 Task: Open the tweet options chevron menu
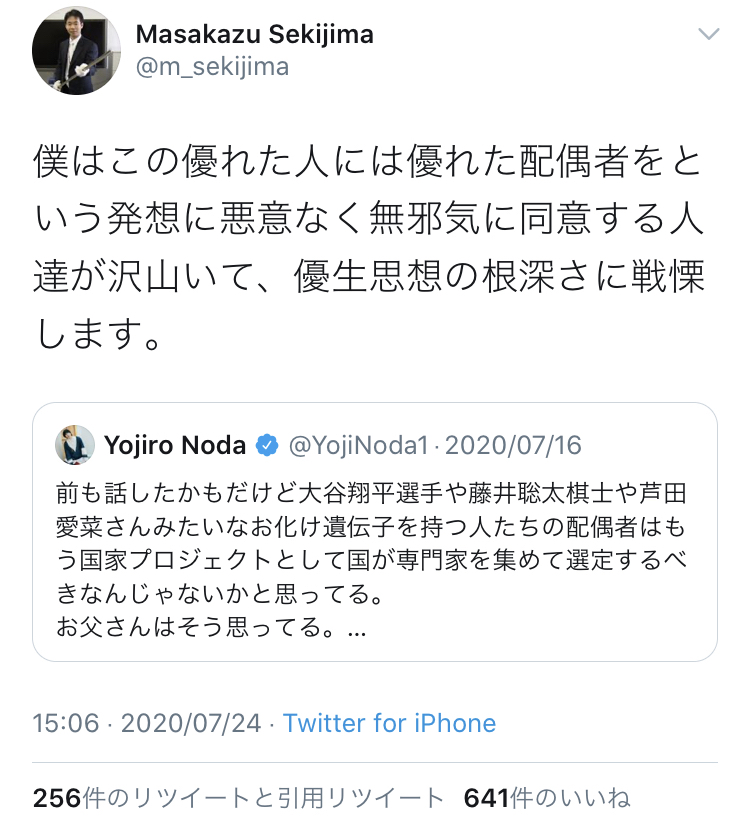708,35
